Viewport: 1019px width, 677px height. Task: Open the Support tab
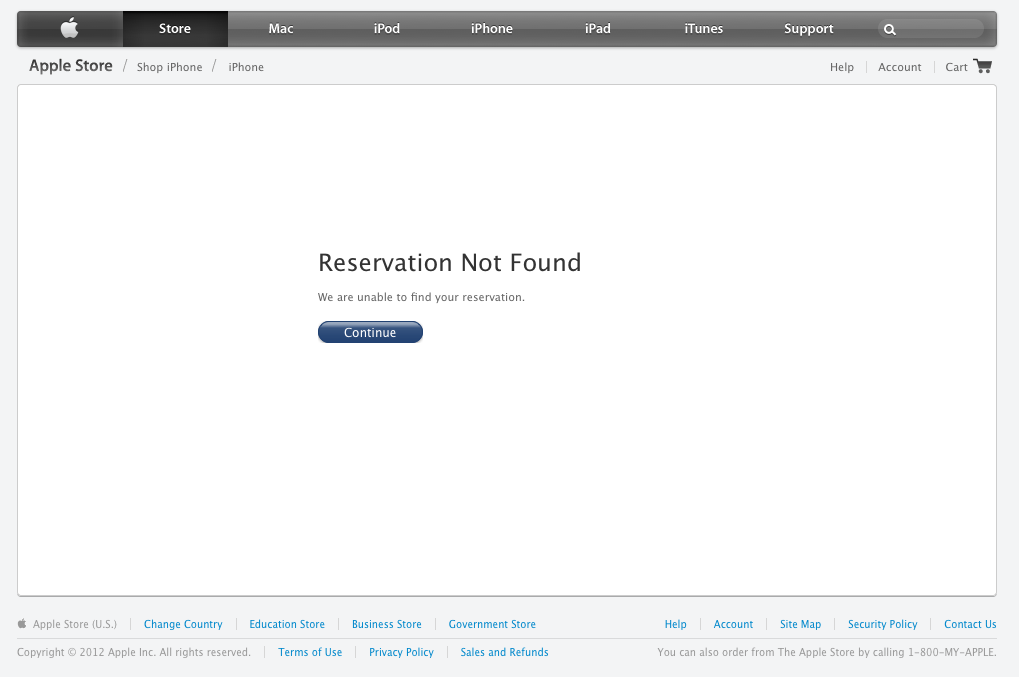pos(808,29)
